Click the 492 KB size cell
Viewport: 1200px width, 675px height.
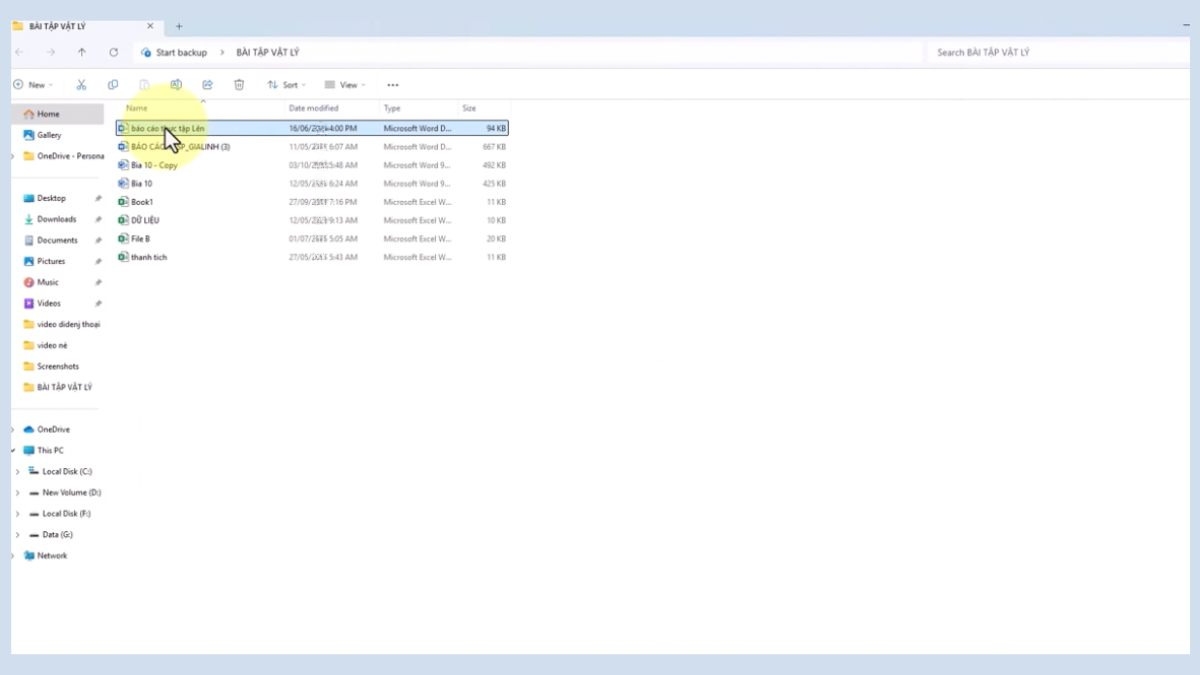[494, 165]
